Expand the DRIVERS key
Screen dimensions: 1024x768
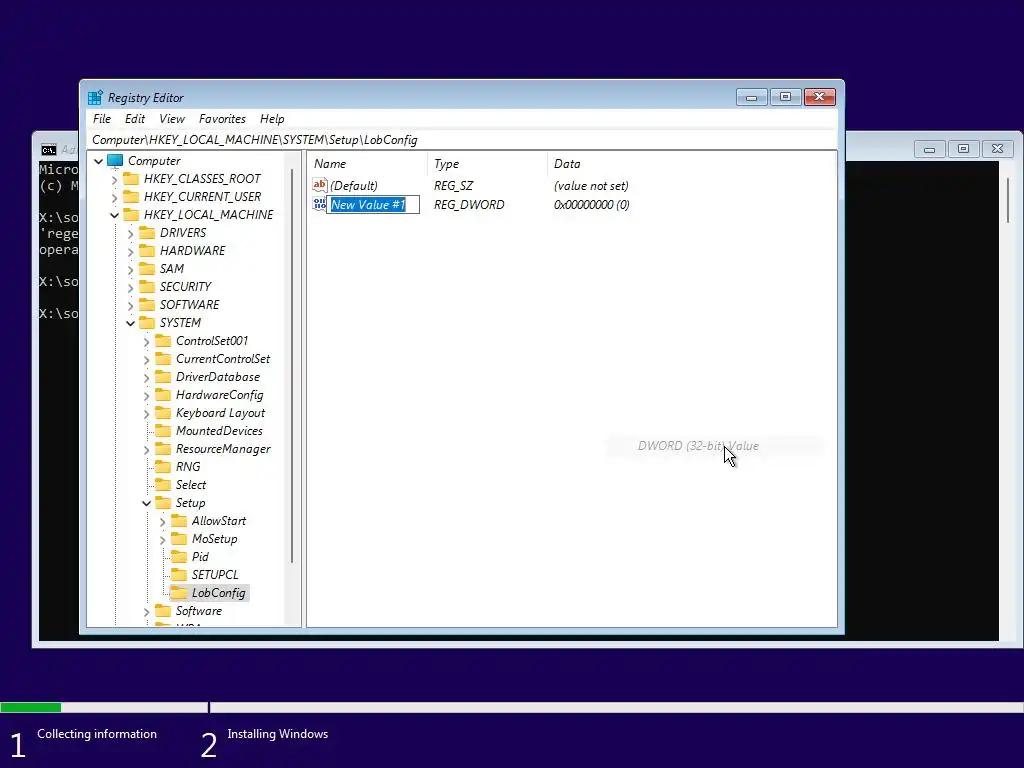[x=131, y=233]
